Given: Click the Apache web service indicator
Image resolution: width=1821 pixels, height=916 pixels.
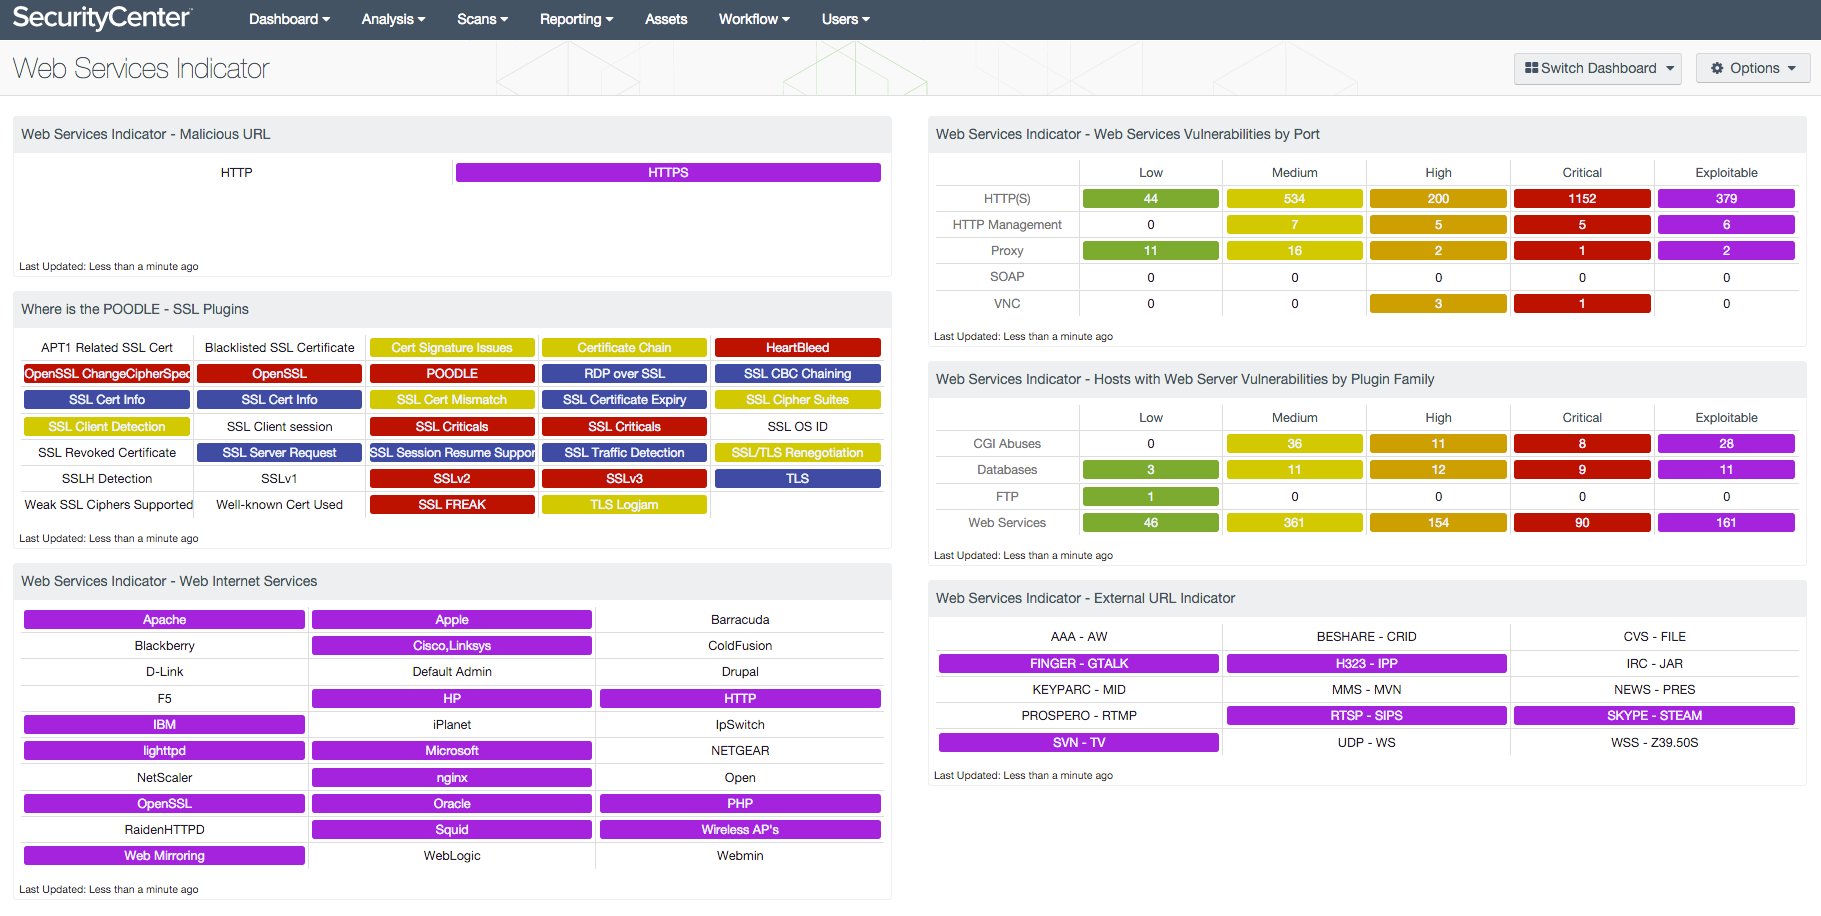Looking at the screenshot, I should pyautogui.click(x=164, y=620).
